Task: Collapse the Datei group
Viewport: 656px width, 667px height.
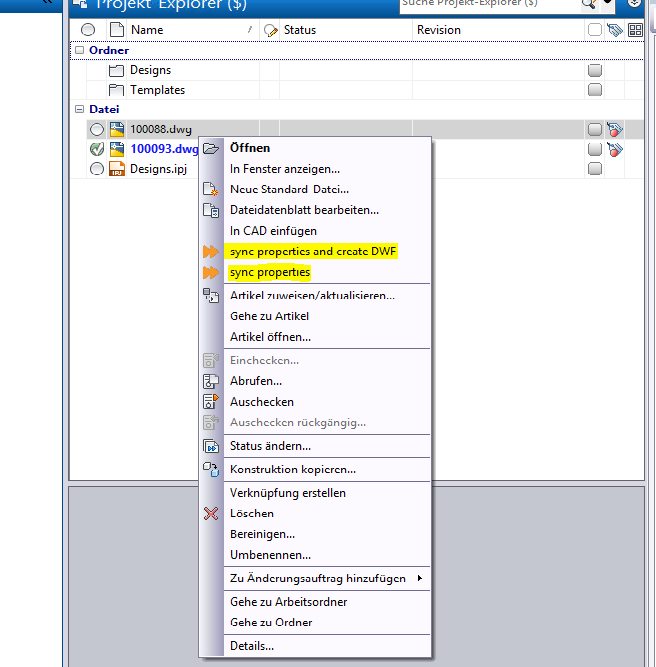Action: [x=79, y=109]
